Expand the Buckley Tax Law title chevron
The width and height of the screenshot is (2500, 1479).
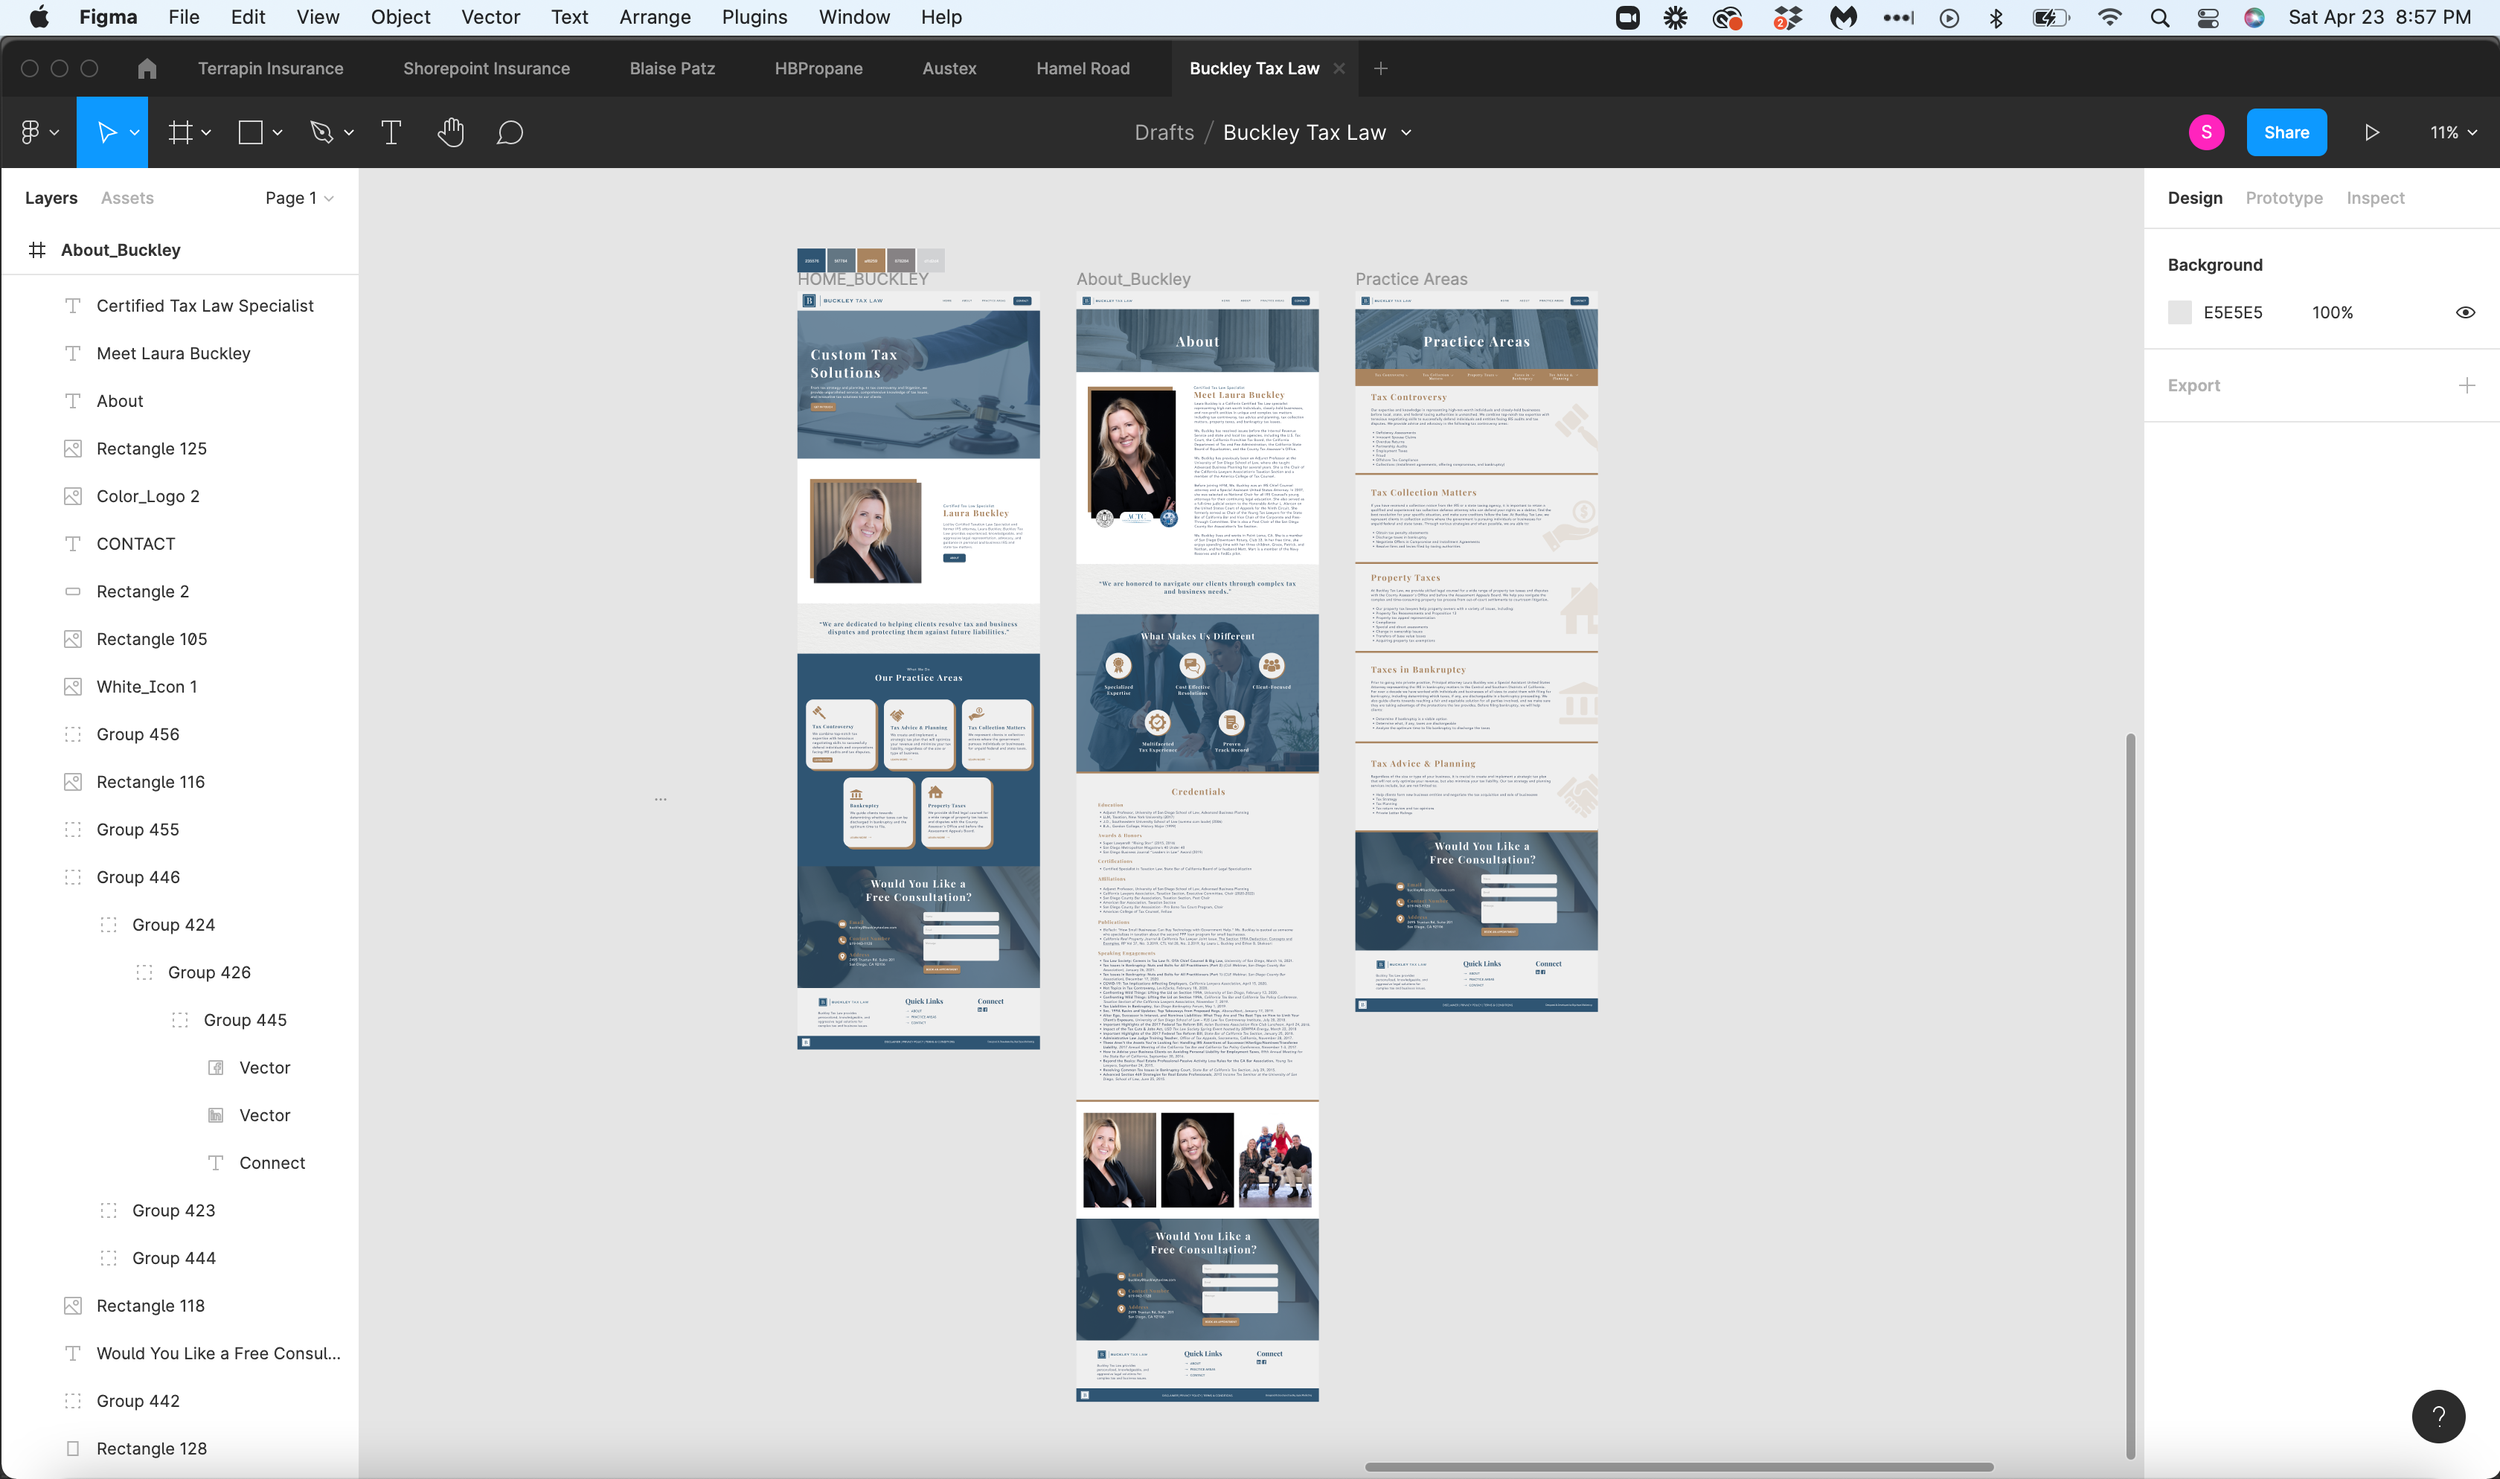[x=1406, y=132]
